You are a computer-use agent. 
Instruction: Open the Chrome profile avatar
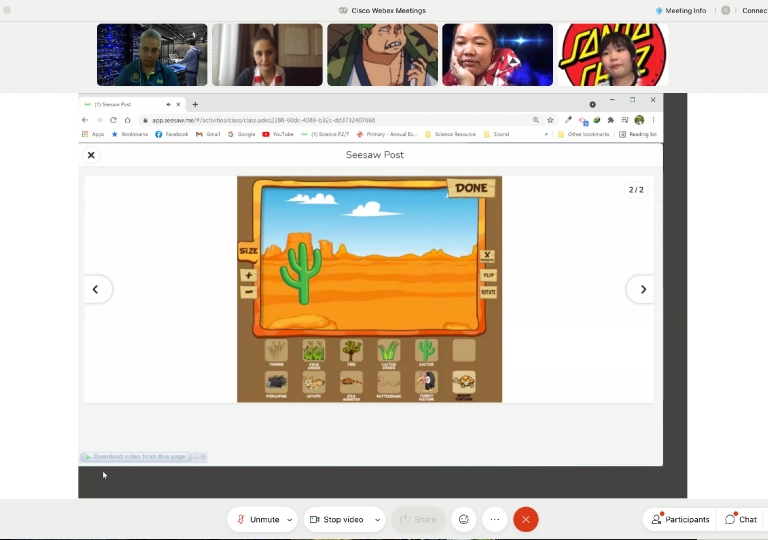639,120
